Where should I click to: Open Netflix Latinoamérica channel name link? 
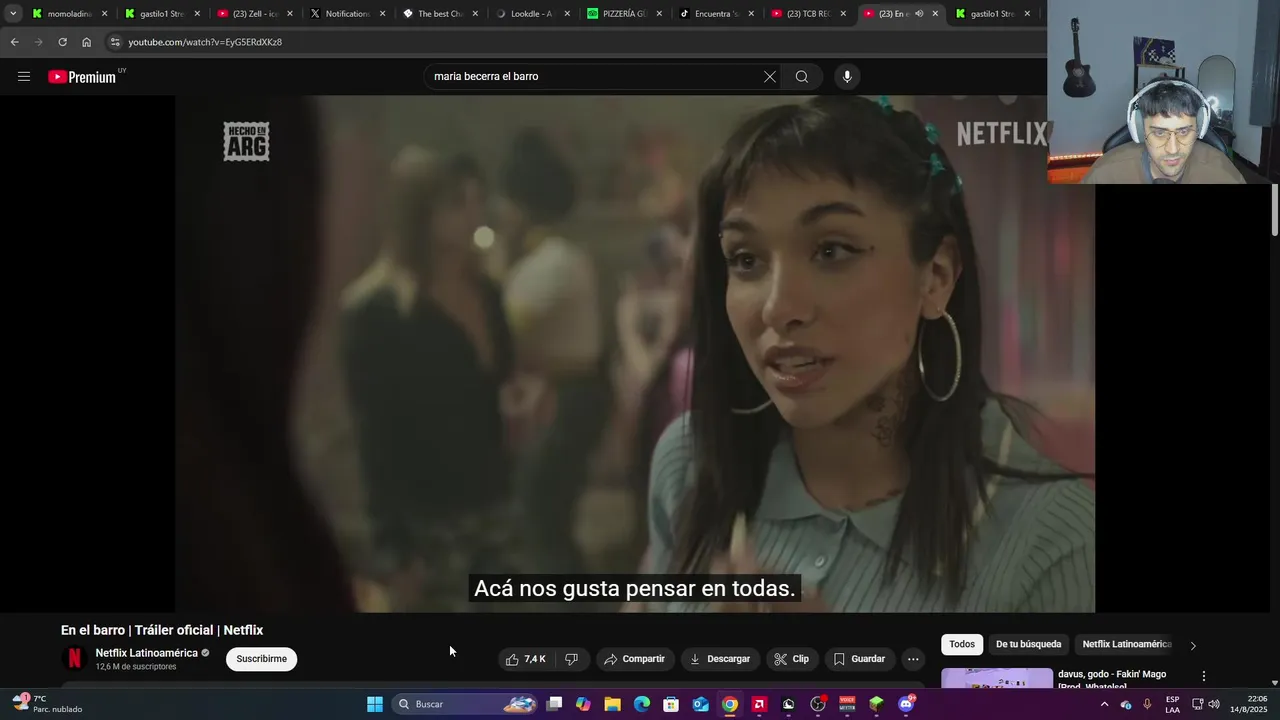tap(147, 653)
